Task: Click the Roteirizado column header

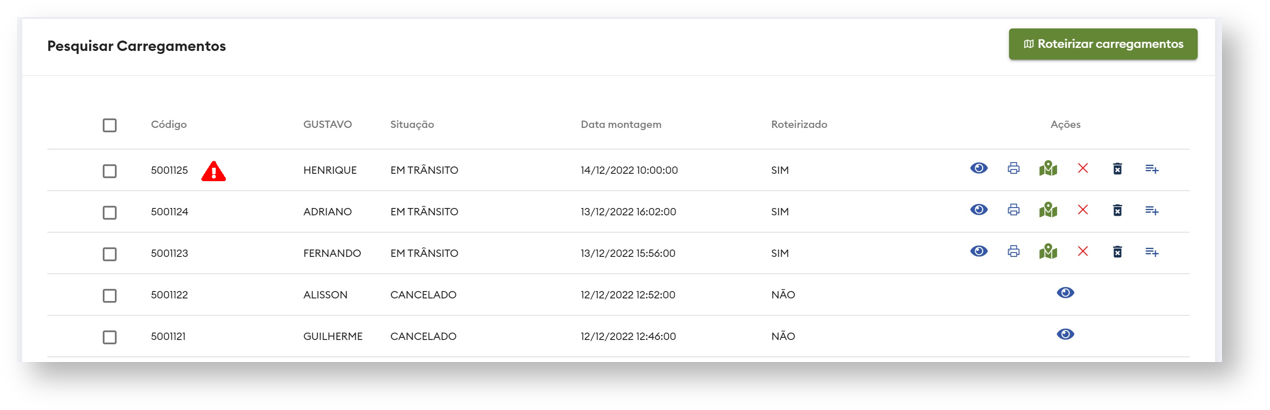Action: [799, 125]
